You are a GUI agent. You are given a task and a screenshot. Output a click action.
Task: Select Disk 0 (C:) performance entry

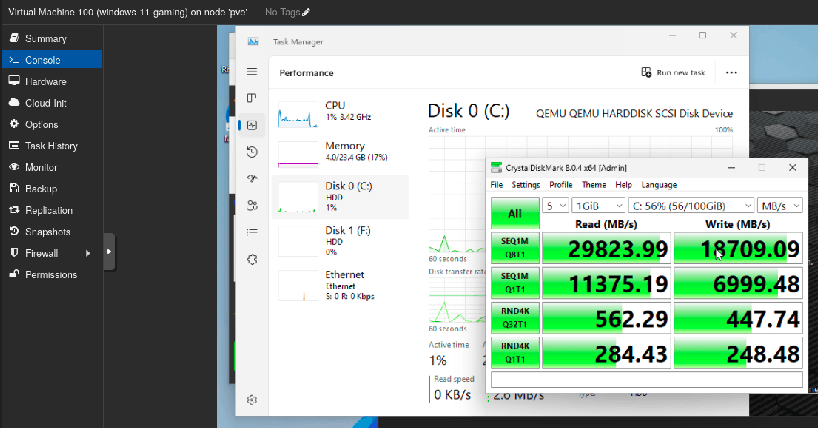point(340,197)
